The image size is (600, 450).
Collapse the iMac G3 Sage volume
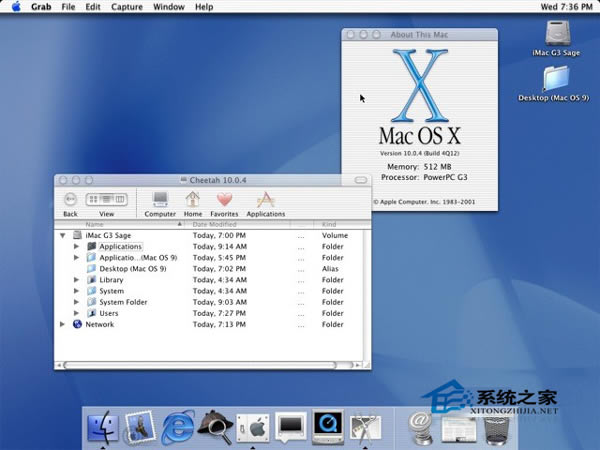coord(62,235)
